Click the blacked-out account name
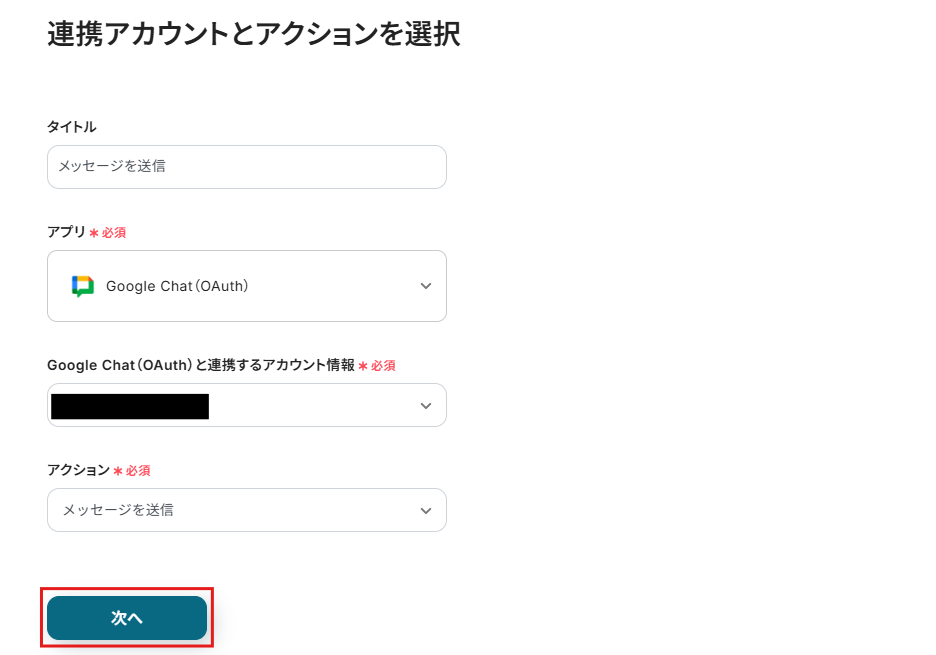The image size is (936, 655). tap(130, 406)
